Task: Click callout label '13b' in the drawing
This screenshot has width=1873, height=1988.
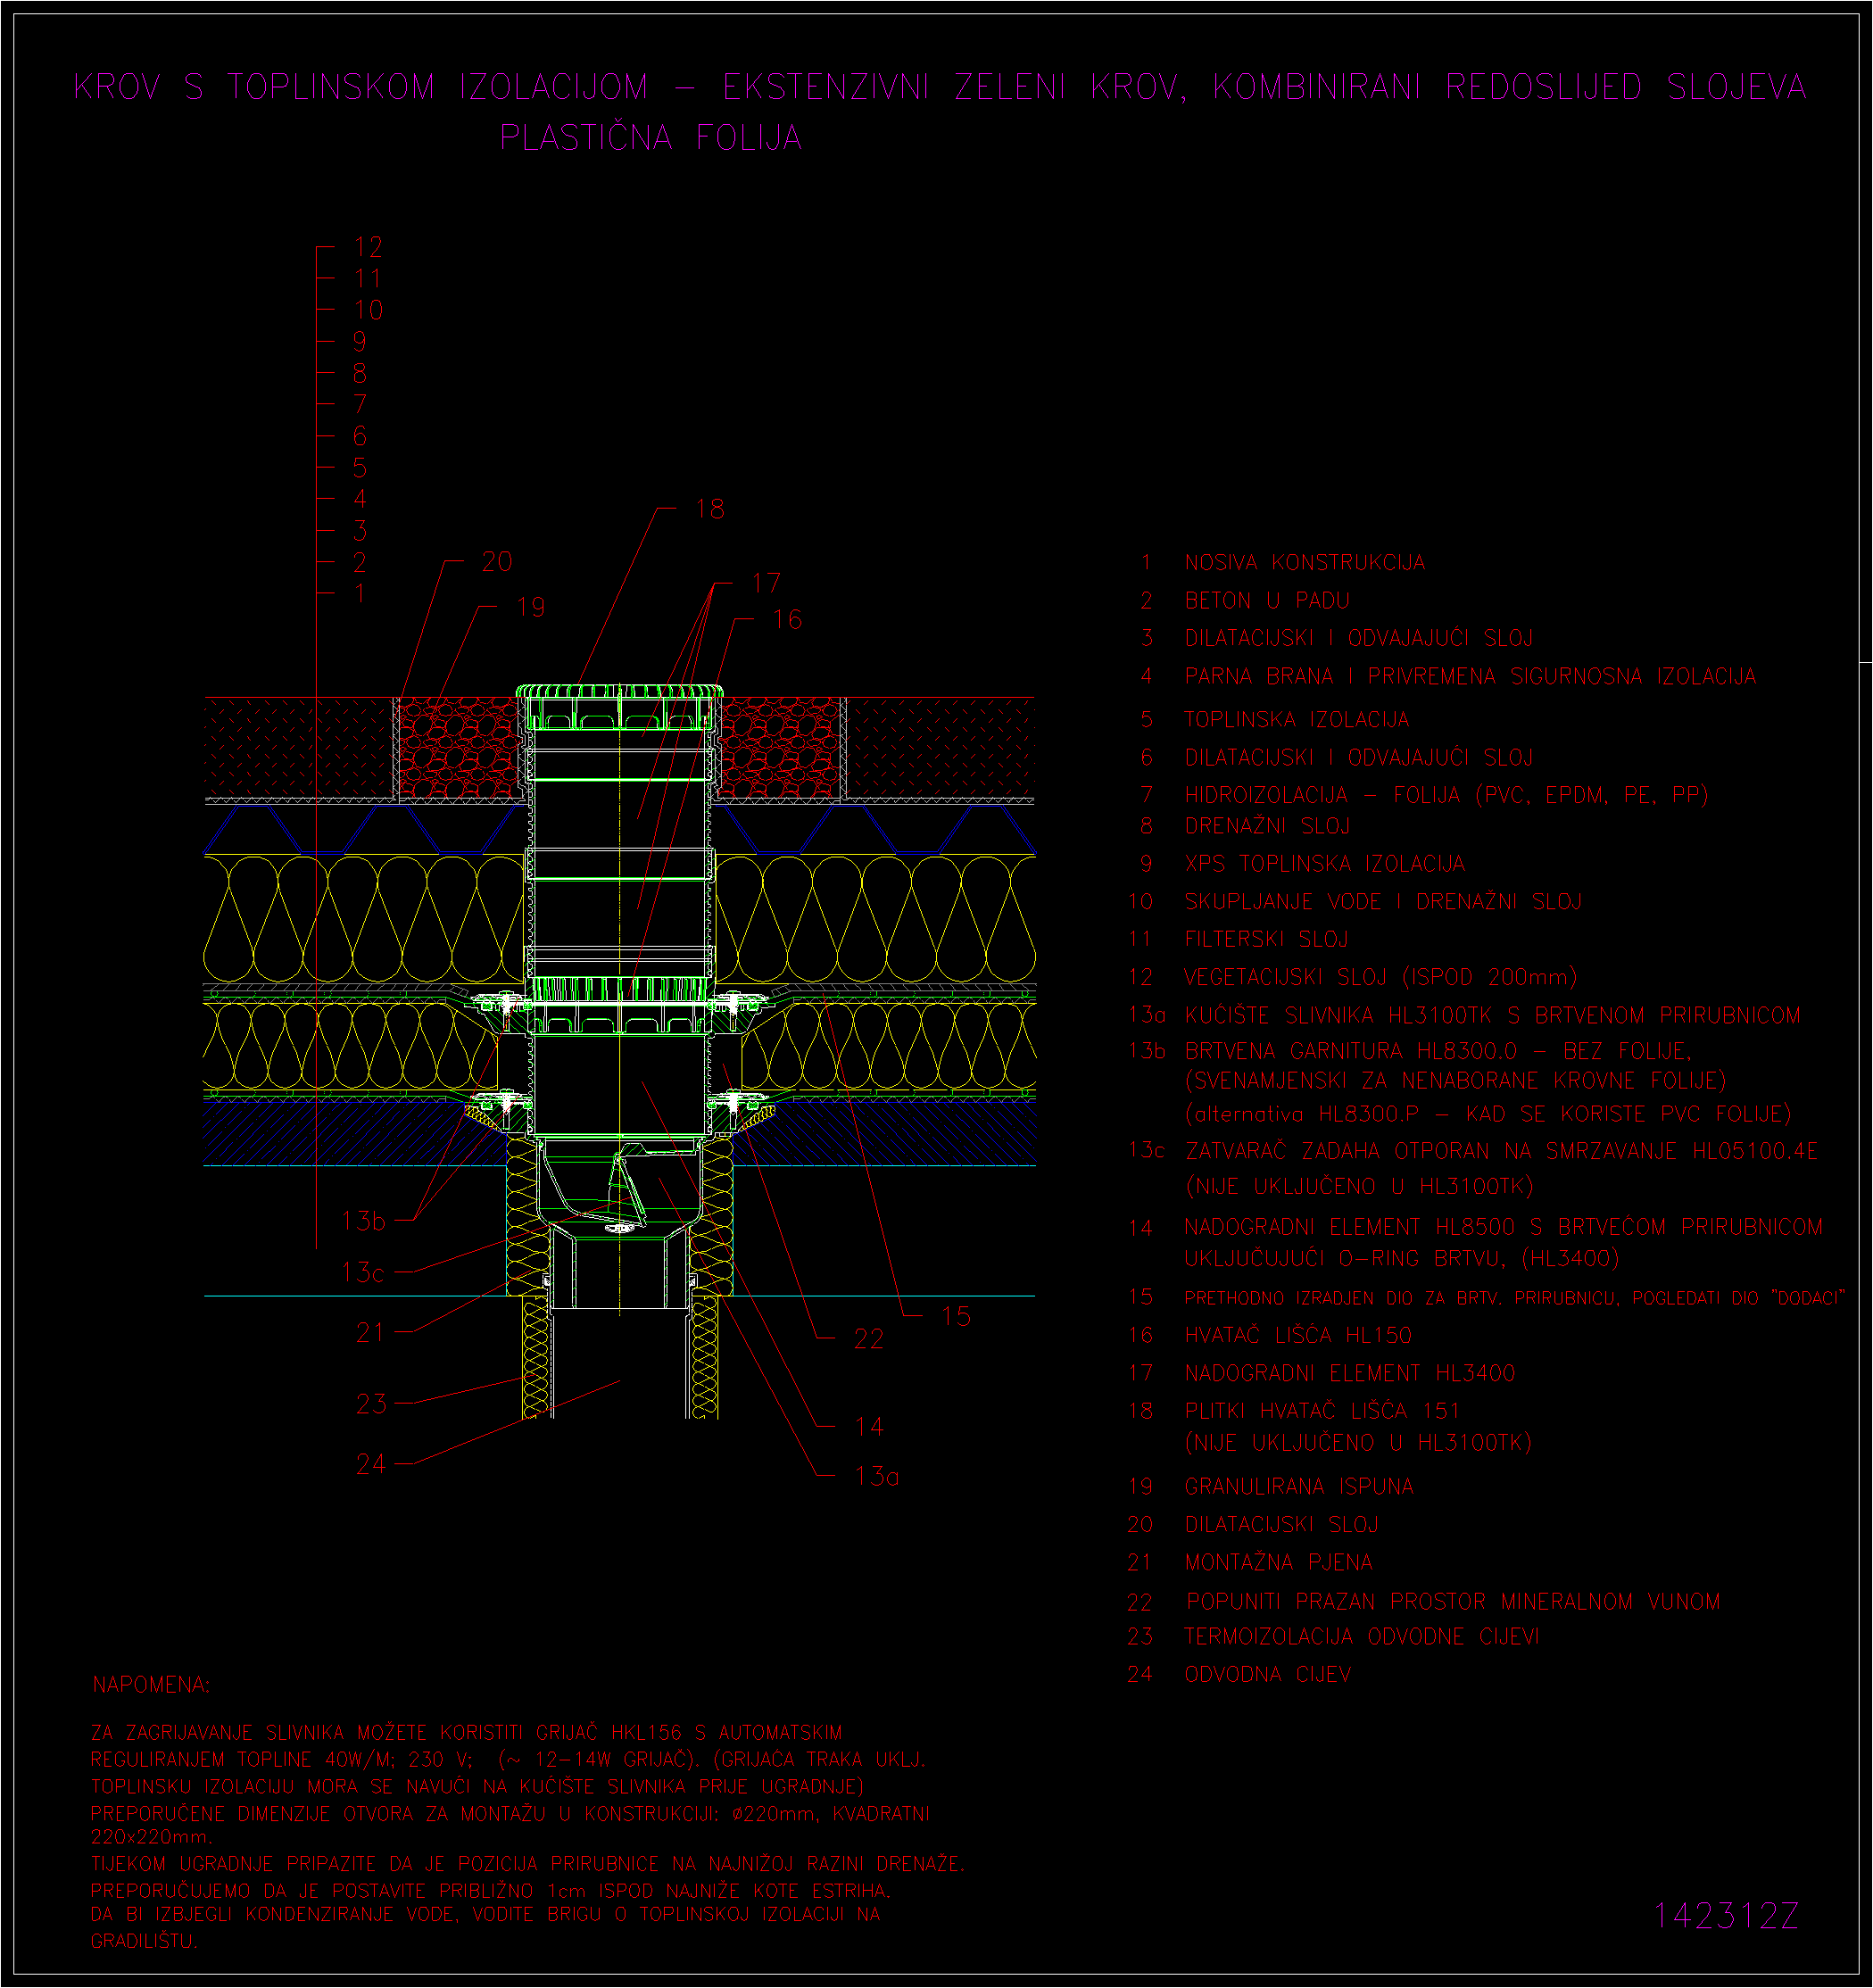Action: pyautogui.click(x=363, y=1221)
